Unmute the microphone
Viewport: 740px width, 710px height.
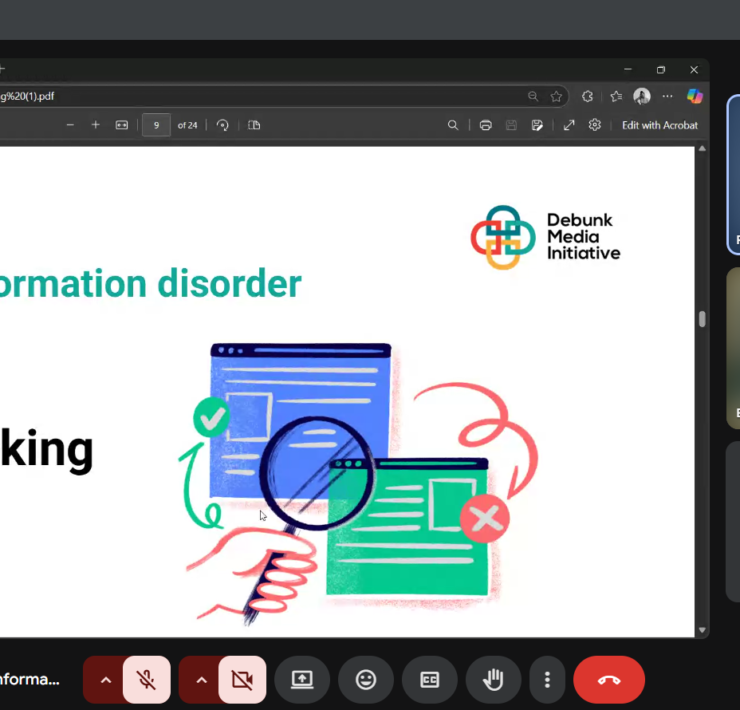[146, 680]
